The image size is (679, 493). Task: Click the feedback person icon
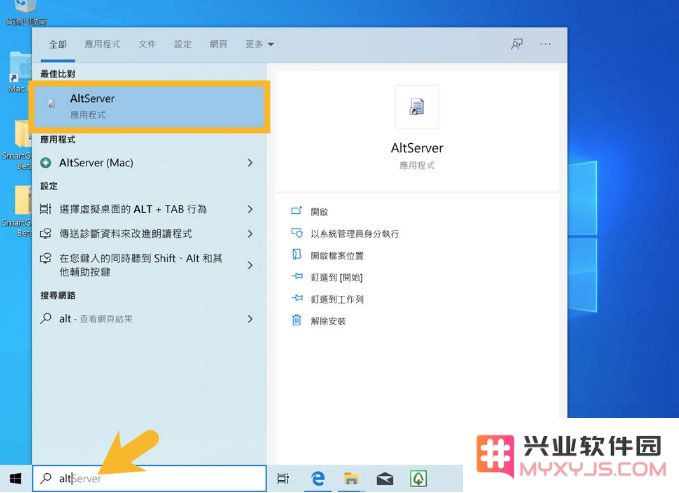pos(517,44)
